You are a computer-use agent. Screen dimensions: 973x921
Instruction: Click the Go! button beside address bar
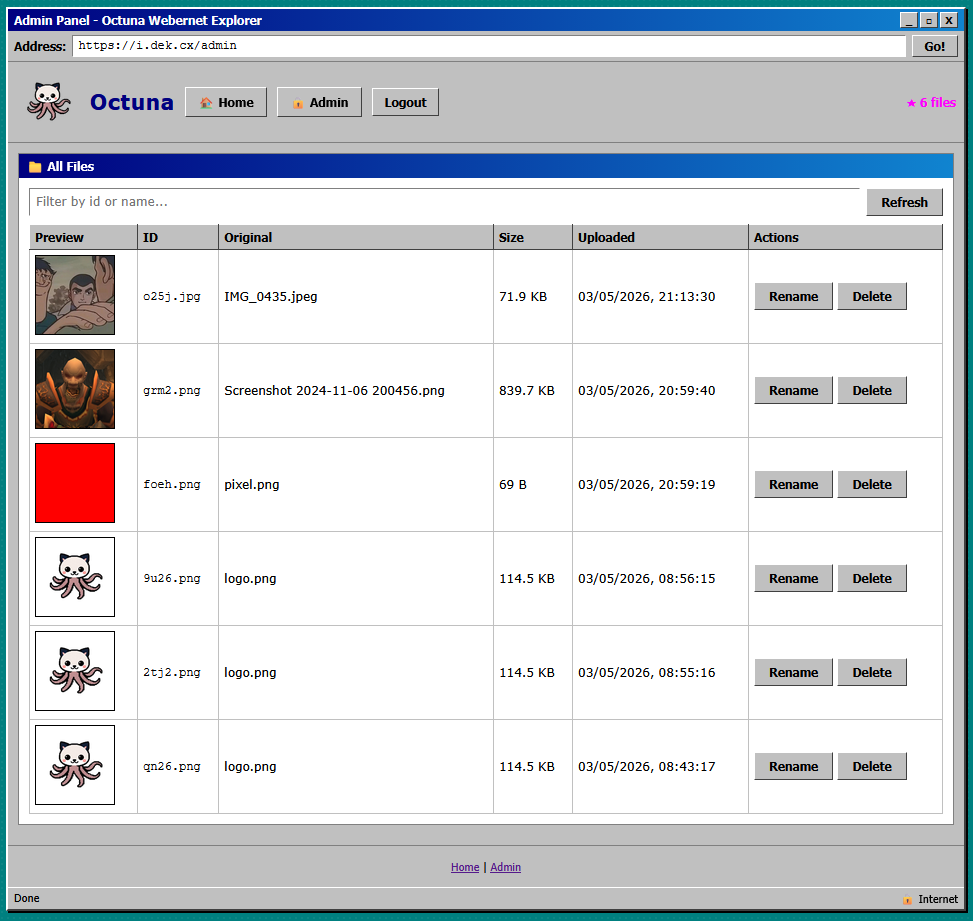click(x=935, y=47)
